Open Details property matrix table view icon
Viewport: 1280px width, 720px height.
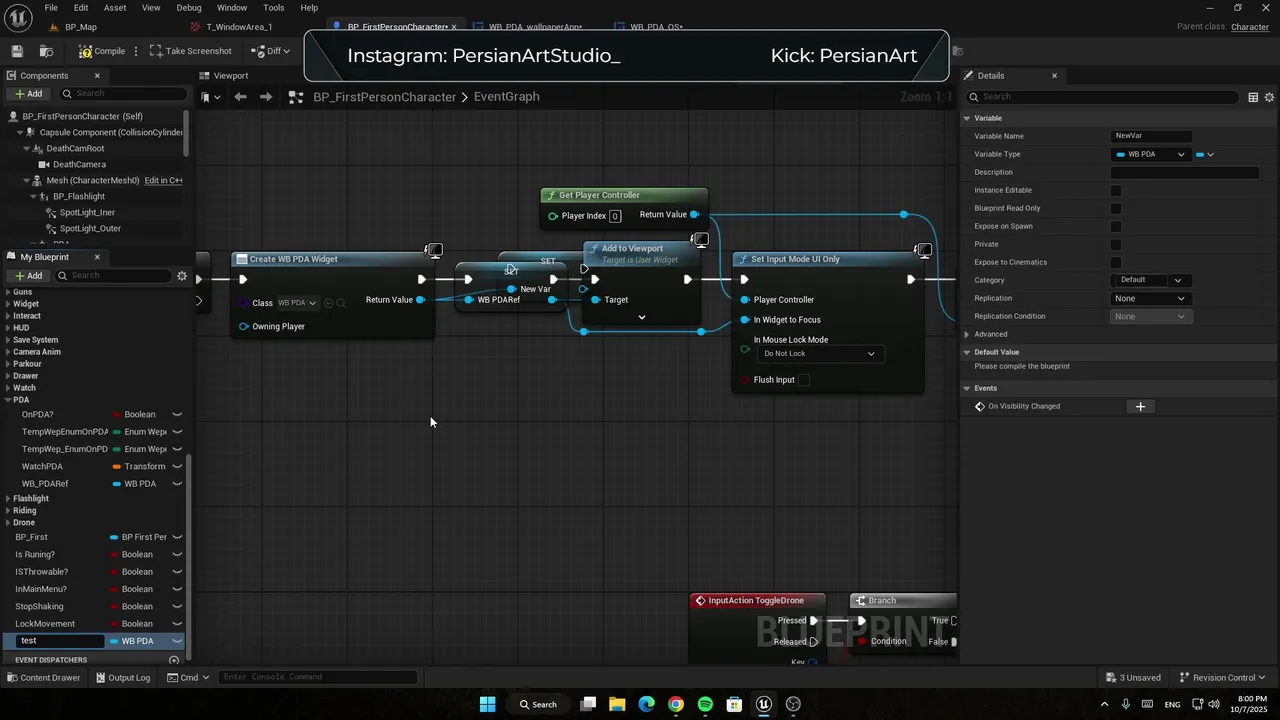1253,97
